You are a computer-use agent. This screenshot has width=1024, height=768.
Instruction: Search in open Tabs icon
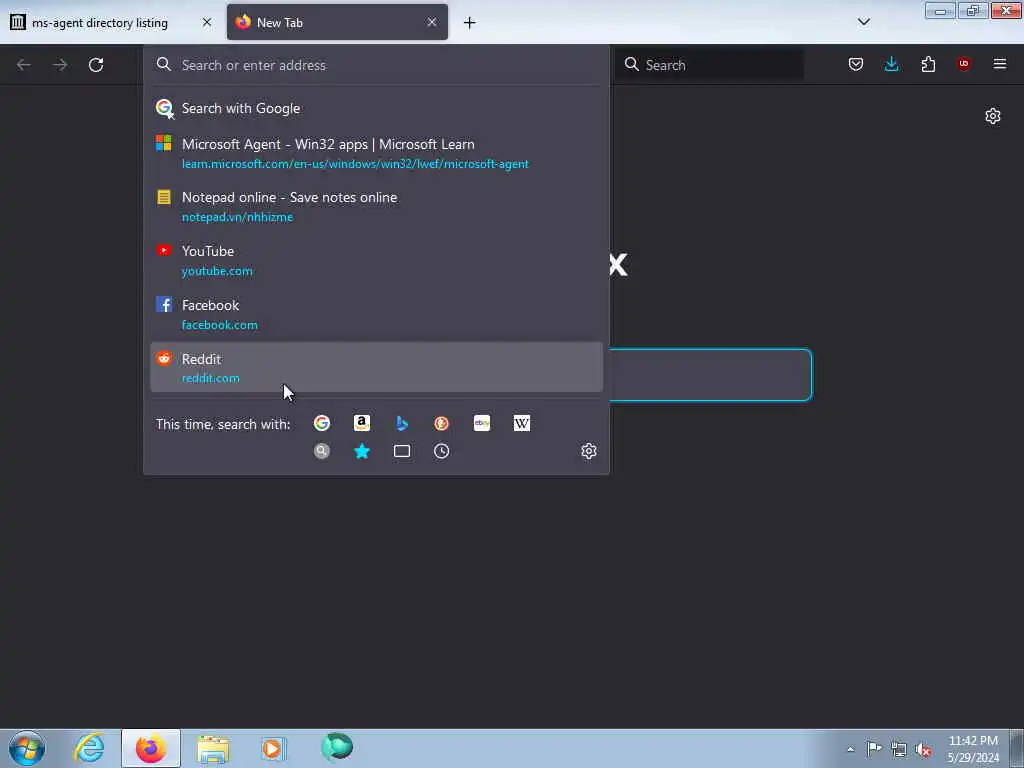[402, 451]
